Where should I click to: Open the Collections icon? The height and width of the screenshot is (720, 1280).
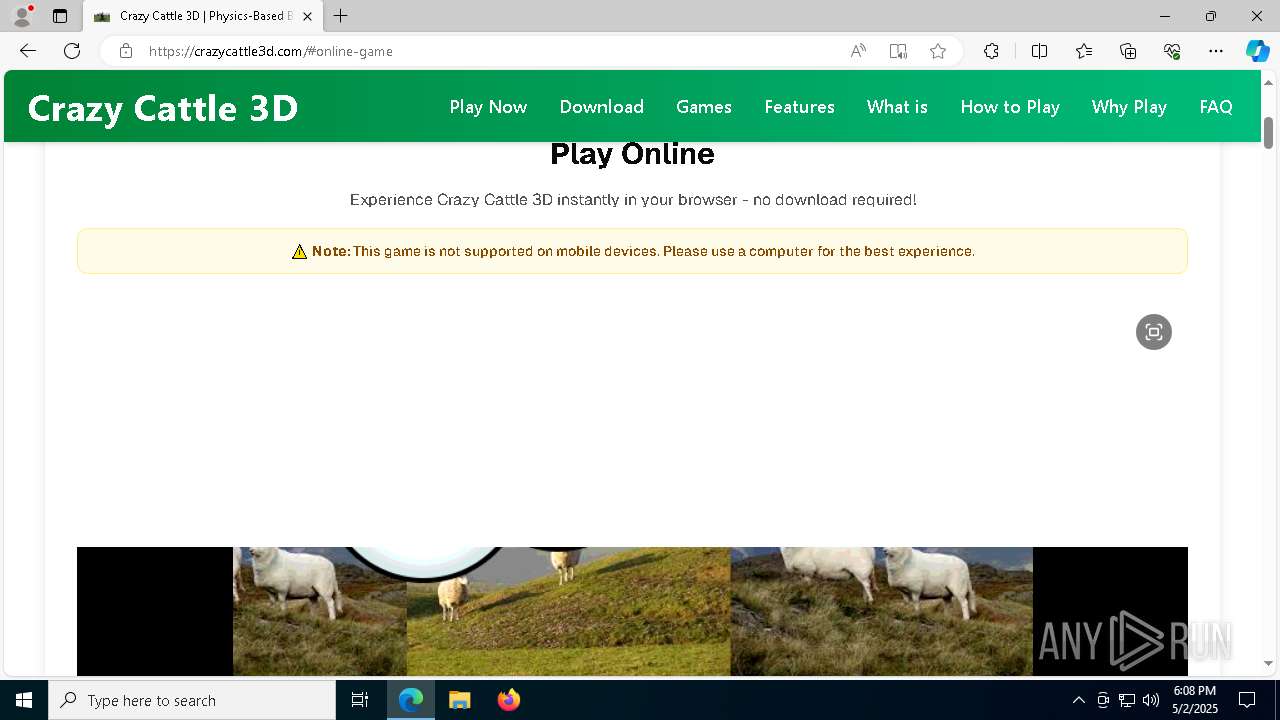click(1128, 51)
